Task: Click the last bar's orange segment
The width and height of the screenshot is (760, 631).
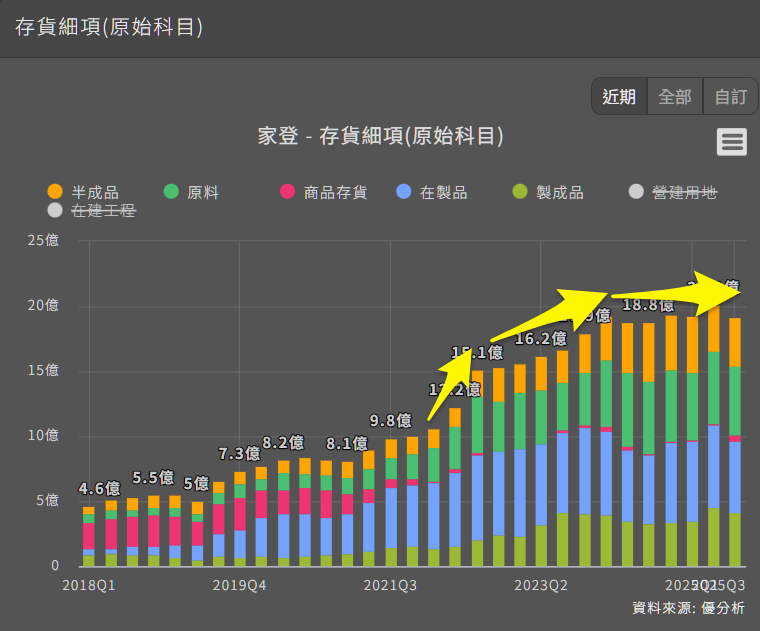Action: [735, 342]
